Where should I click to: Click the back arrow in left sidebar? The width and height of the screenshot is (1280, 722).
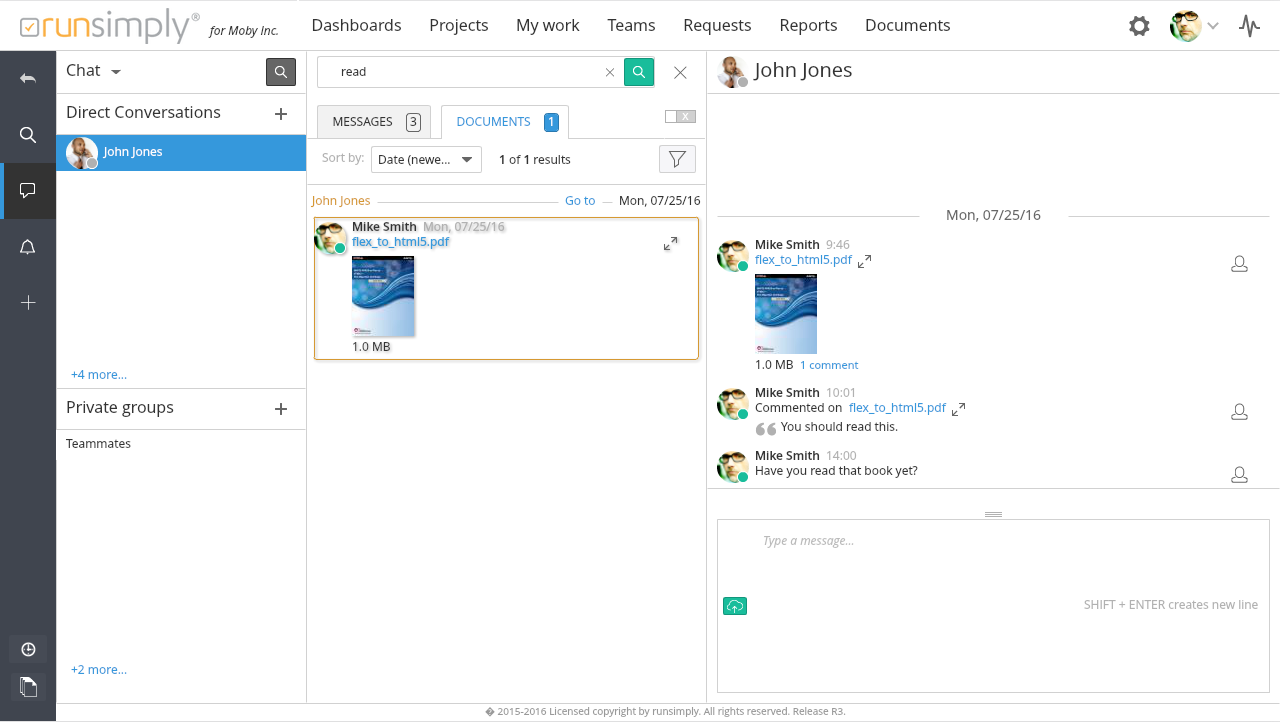pos(28,78)
